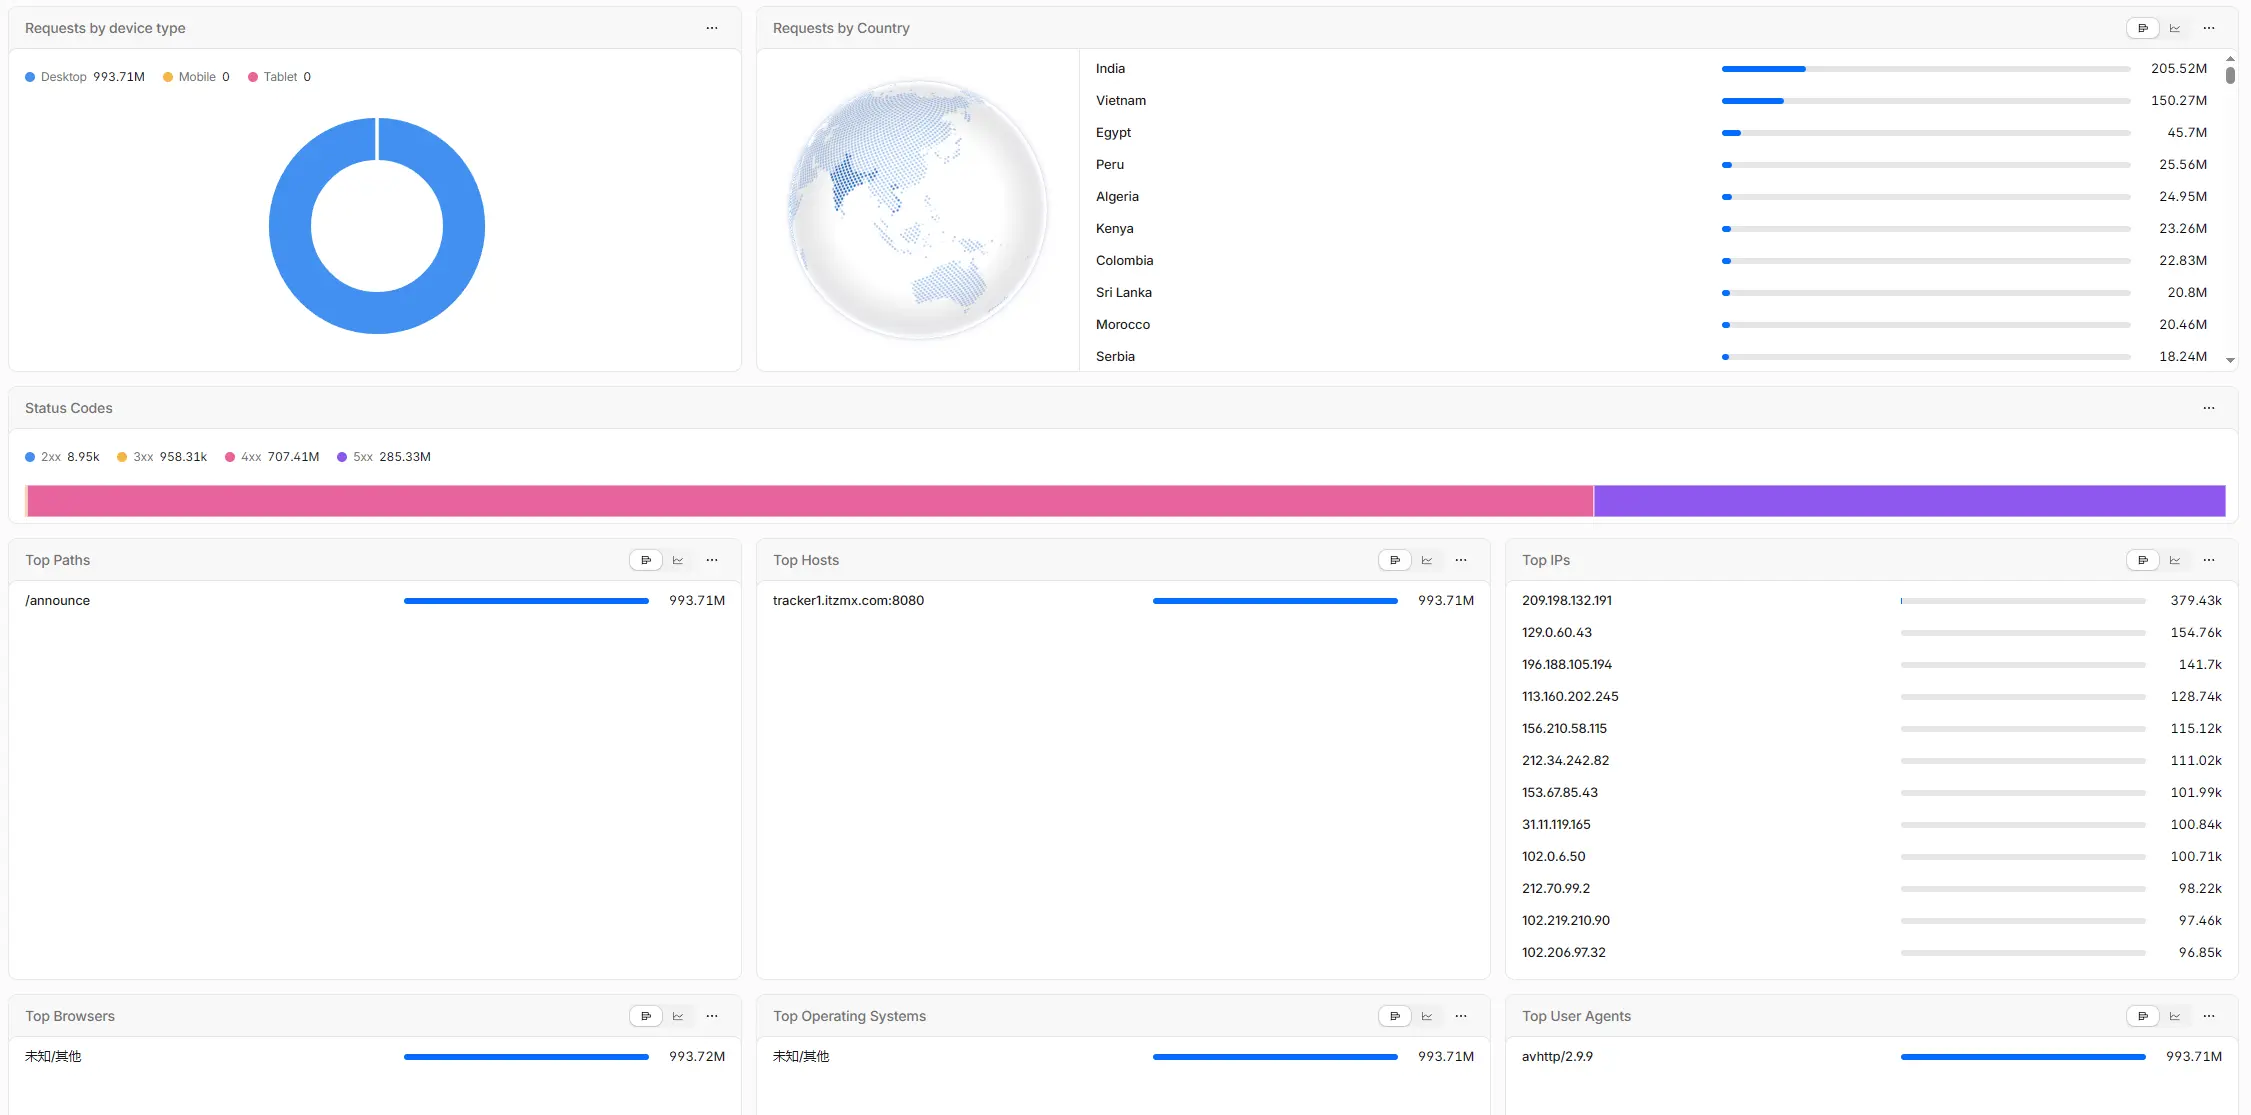Open the Top IPs ellipsis dropdown menu
Screen dimensions: 2251x1115
pos(2209,560)
